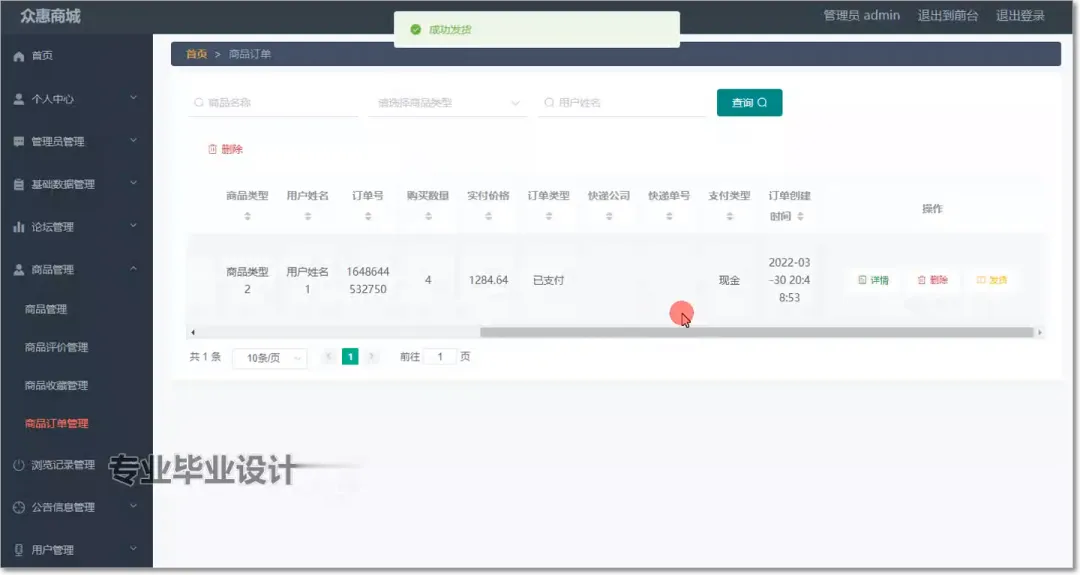Open 商品评价管理 in the sidebar
Viewport: 1080px width, 575px height.
(56, 347)
